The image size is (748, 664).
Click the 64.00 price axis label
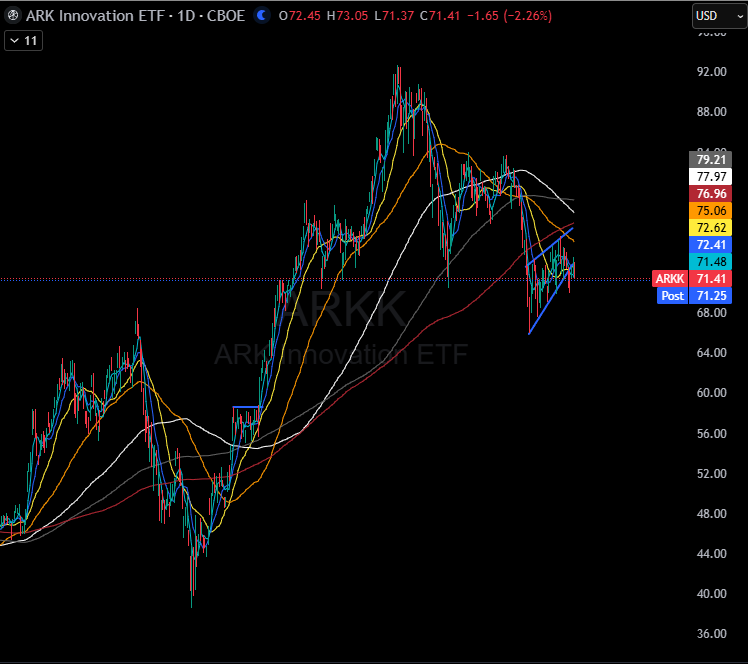point(711,353)
